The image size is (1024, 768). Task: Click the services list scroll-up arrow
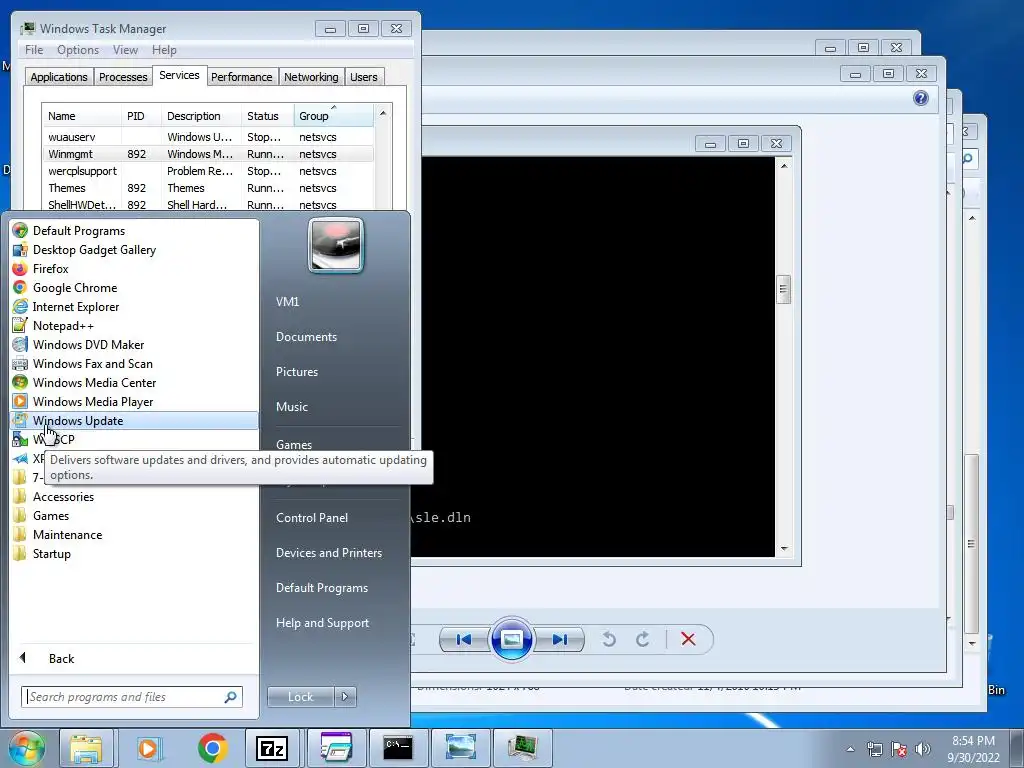(x=383, y=114)
